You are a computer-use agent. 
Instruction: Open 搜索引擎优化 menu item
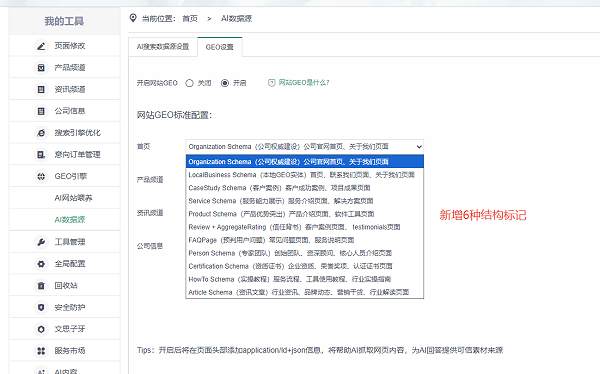coord(65,133)
